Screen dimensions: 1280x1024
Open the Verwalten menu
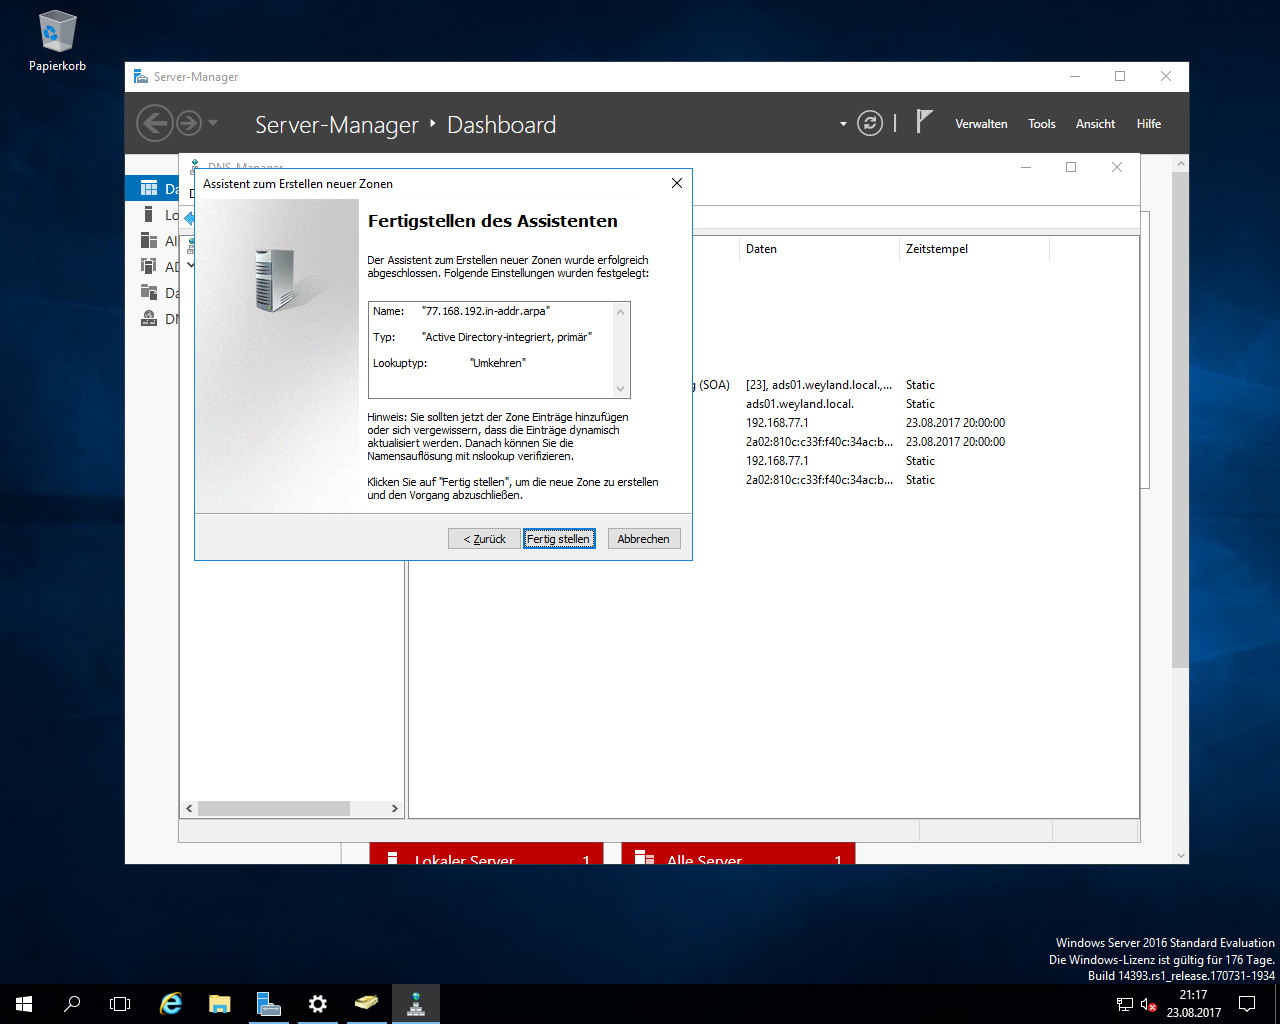[981, 124]
